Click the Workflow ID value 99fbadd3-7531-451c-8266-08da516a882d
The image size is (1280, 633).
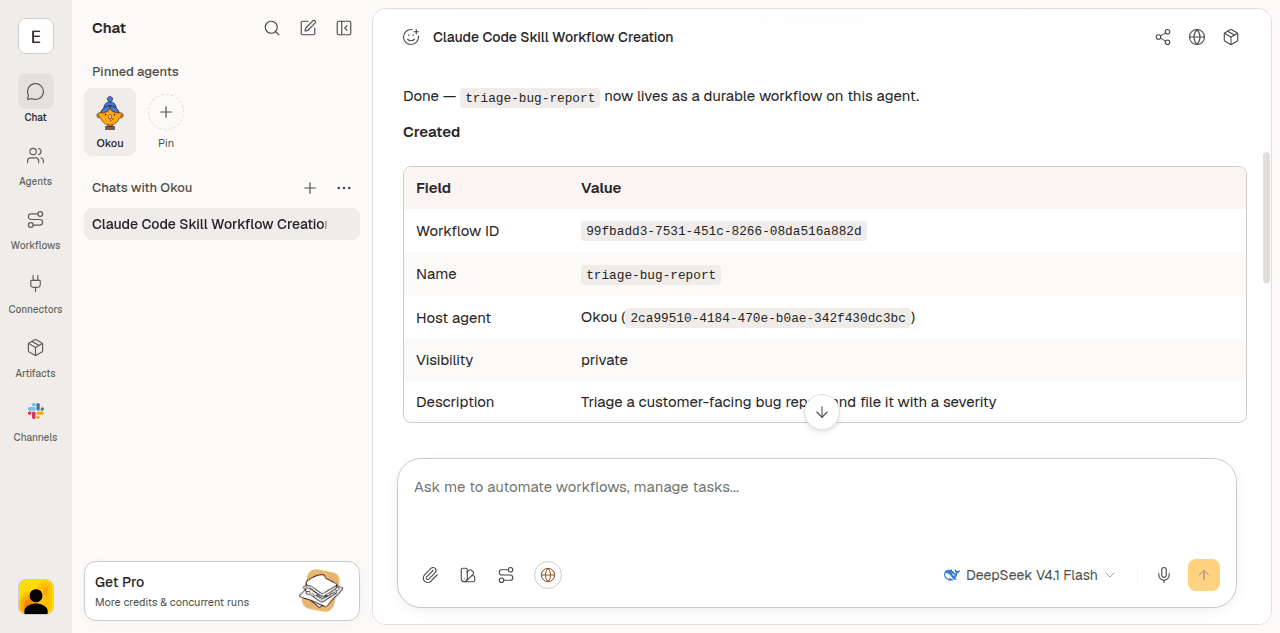[x=724, y=231]
